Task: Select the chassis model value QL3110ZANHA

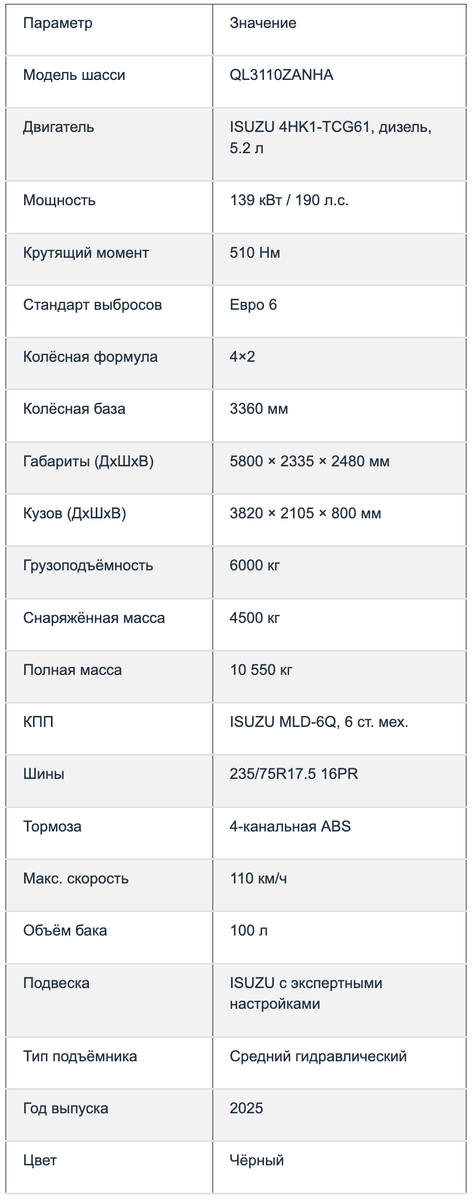Action: [x=282, y=75]
